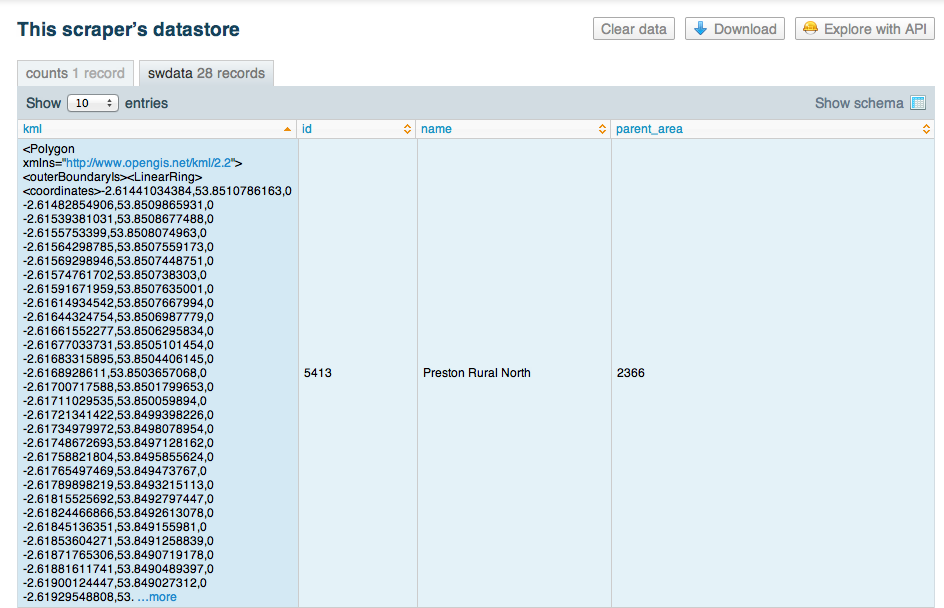Open the Show entries count dropdown
This screenshot has width=944, height=608.
click(93, 103)
